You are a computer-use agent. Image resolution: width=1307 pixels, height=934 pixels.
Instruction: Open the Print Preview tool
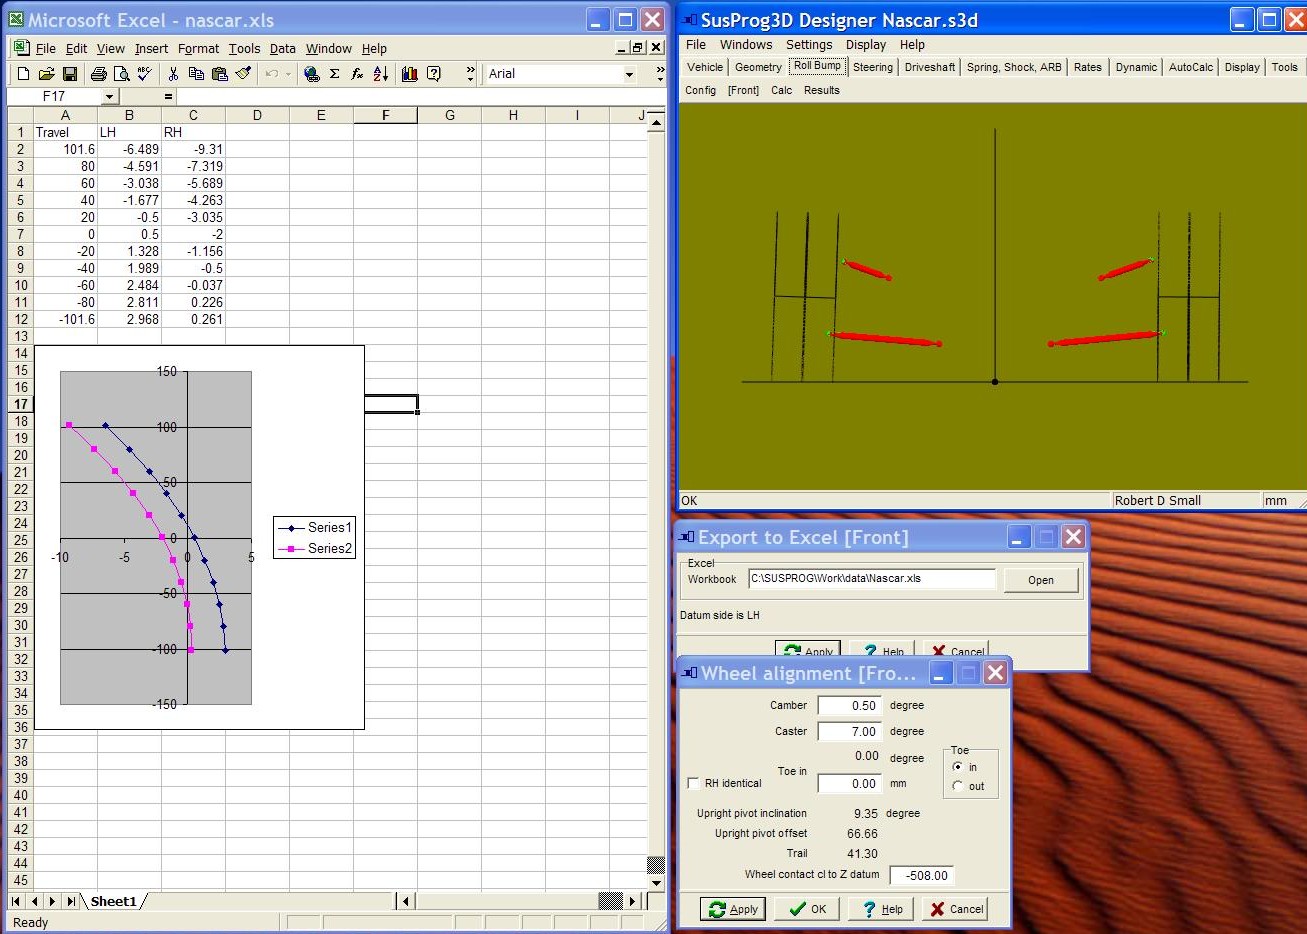121,74
